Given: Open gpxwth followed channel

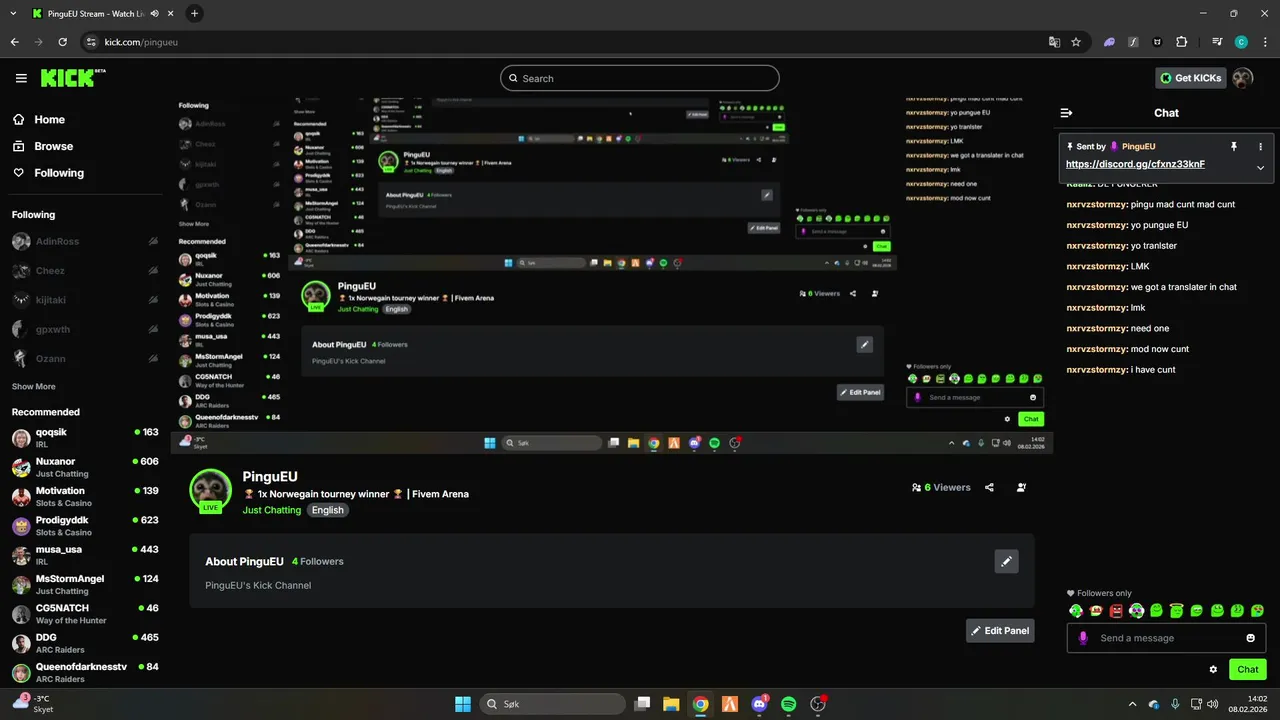Looking at the screenshot, I should 84,329.
